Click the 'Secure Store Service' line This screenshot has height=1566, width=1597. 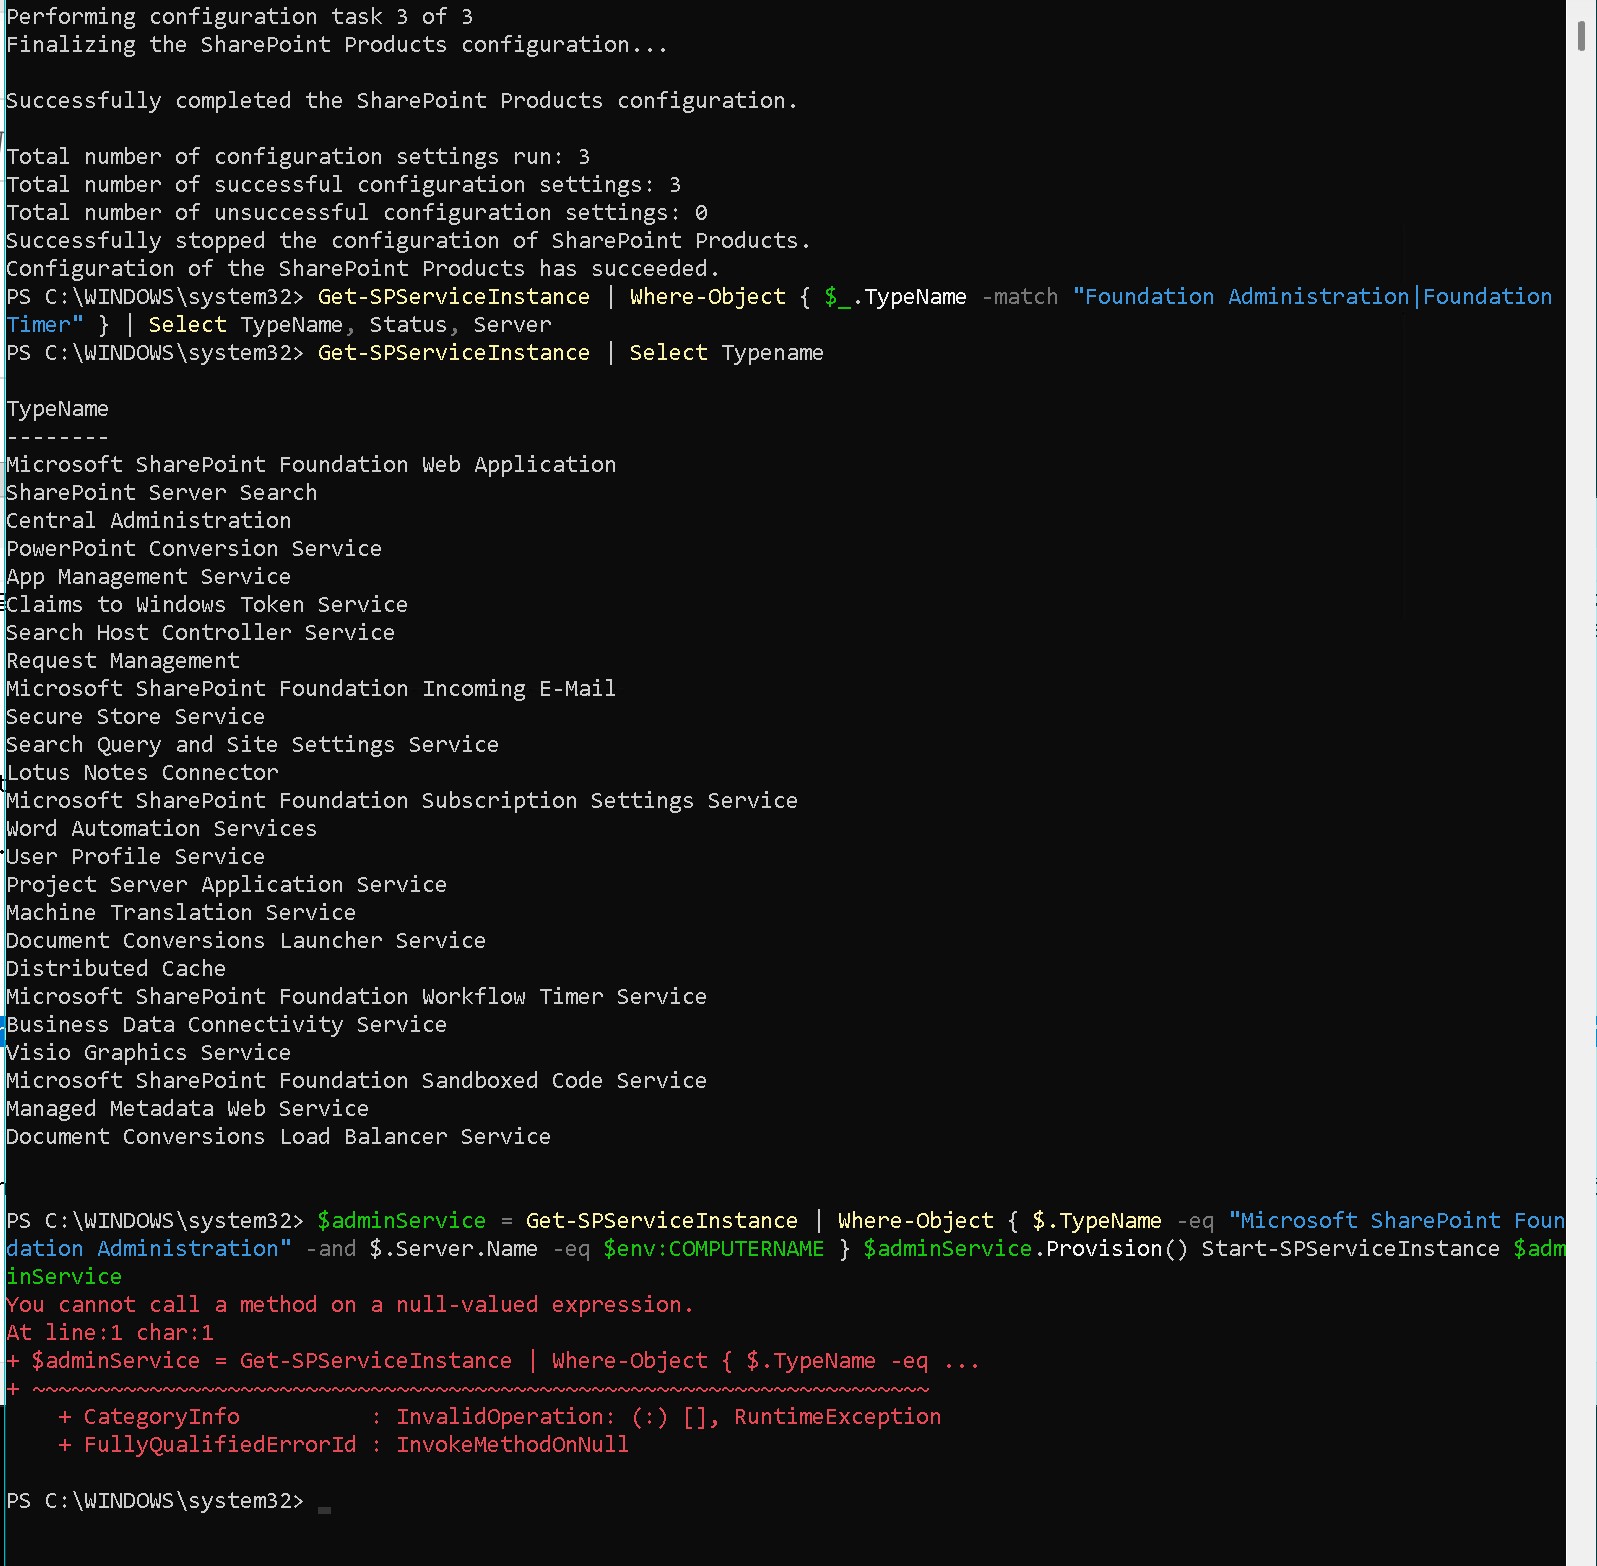[x=136, y=717]
